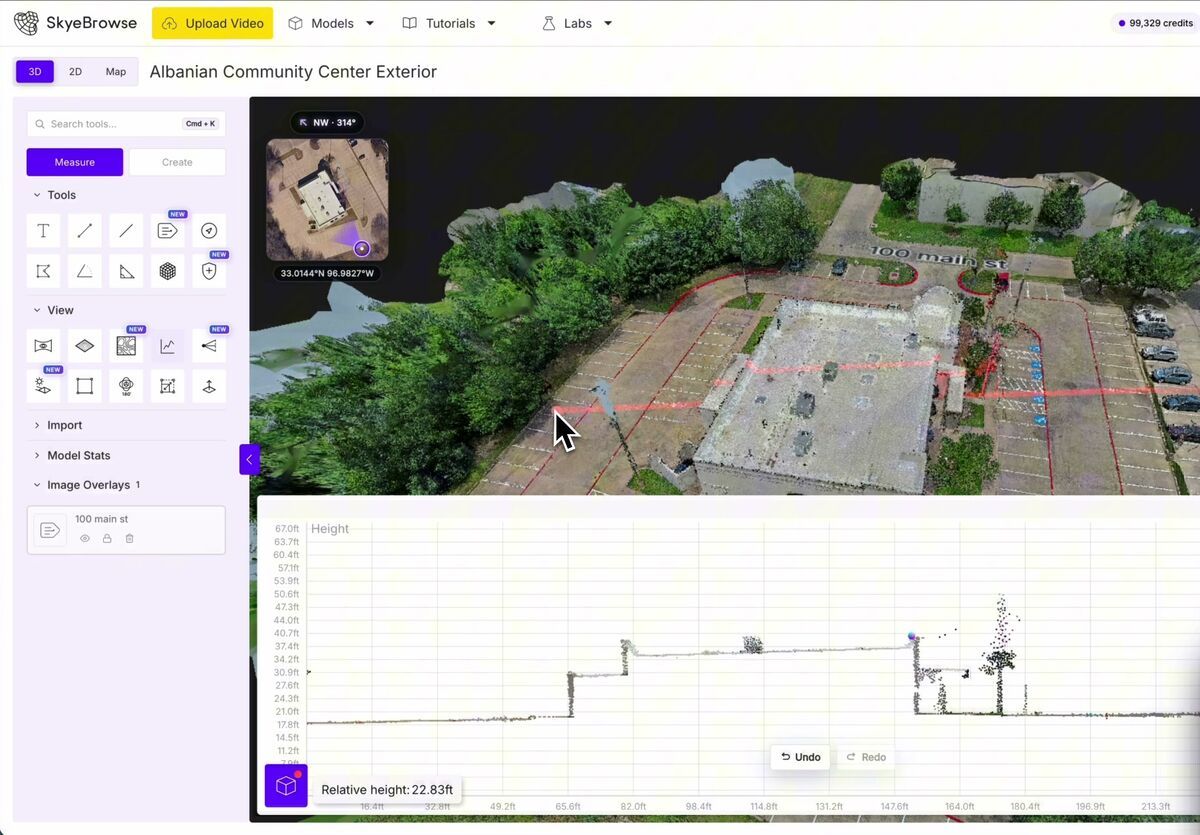Click the Upload Video button
1200x835 pixels.
(x=212, y=23)
